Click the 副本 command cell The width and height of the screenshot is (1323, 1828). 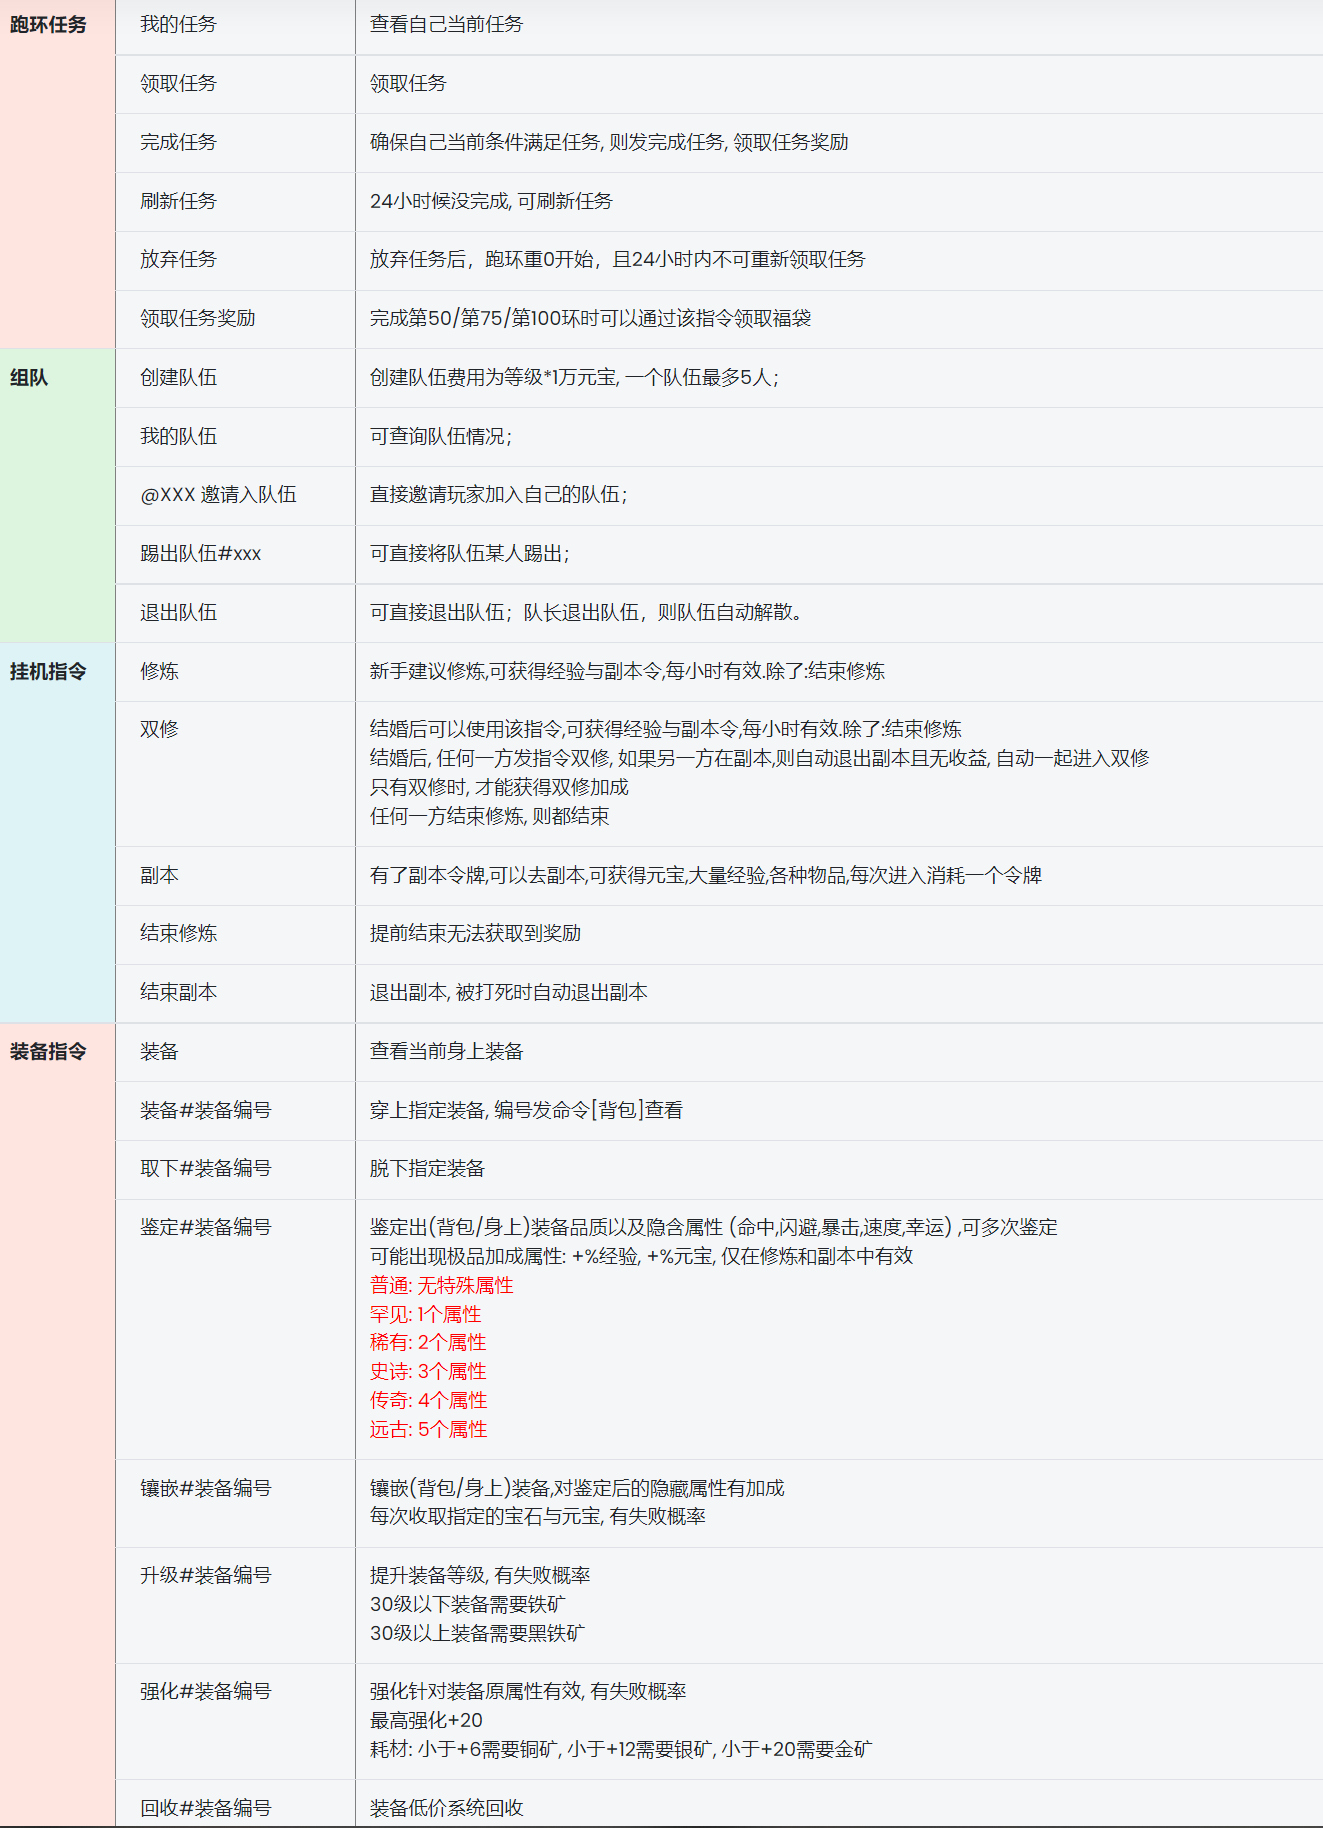coord(235,876)
